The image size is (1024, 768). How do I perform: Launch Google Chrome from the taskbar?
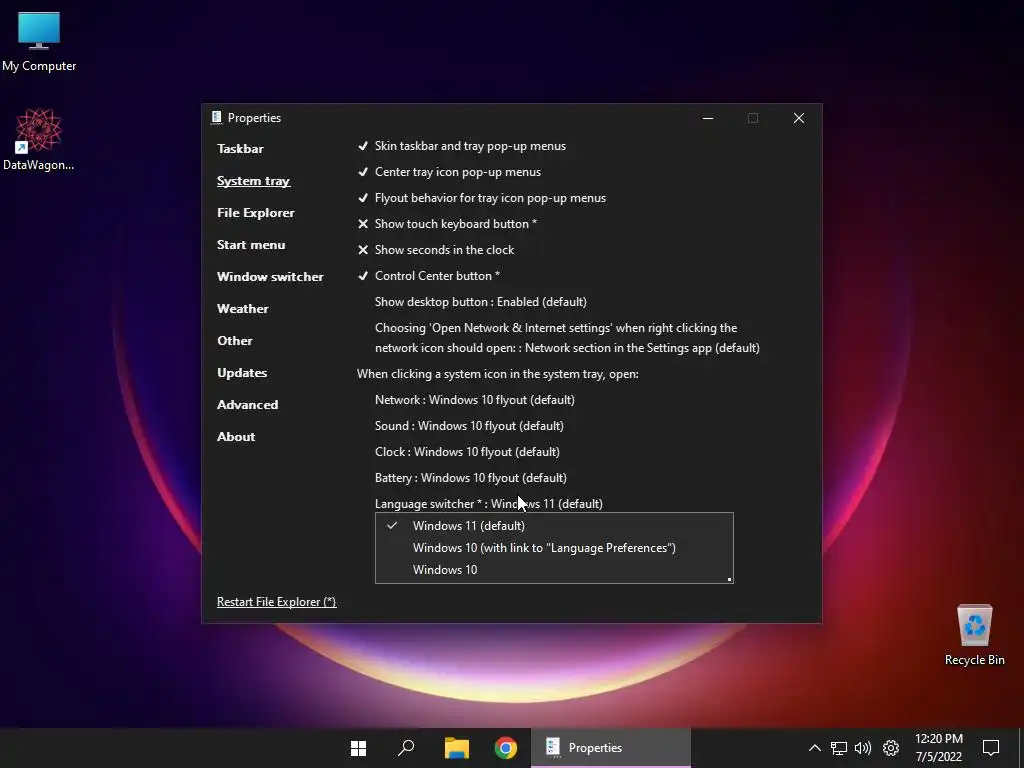click(x=505, y=748)
